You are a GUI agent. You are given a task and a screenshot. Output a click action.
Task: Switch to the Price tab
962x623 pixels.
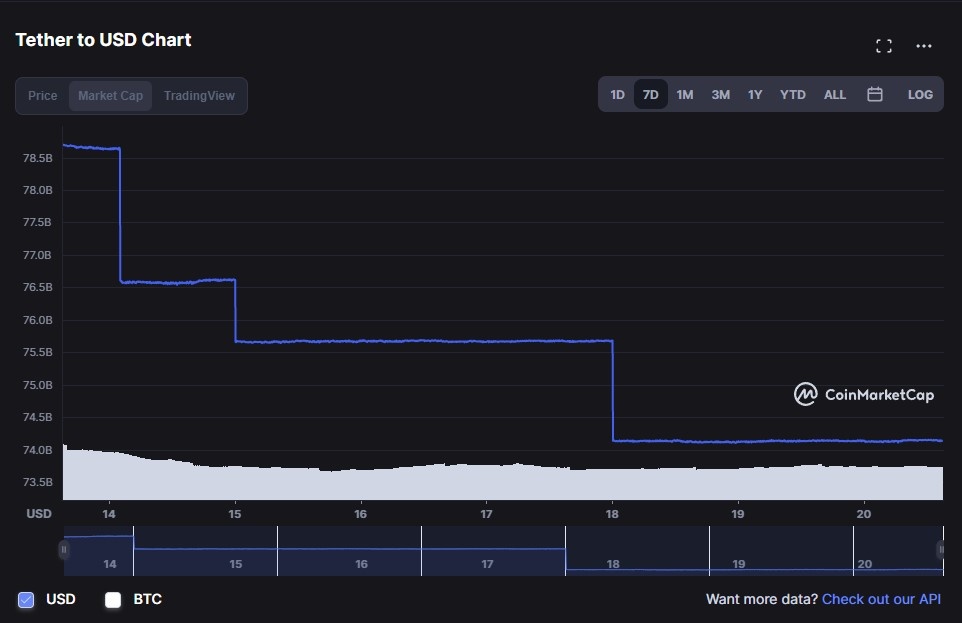click(43, 95)
